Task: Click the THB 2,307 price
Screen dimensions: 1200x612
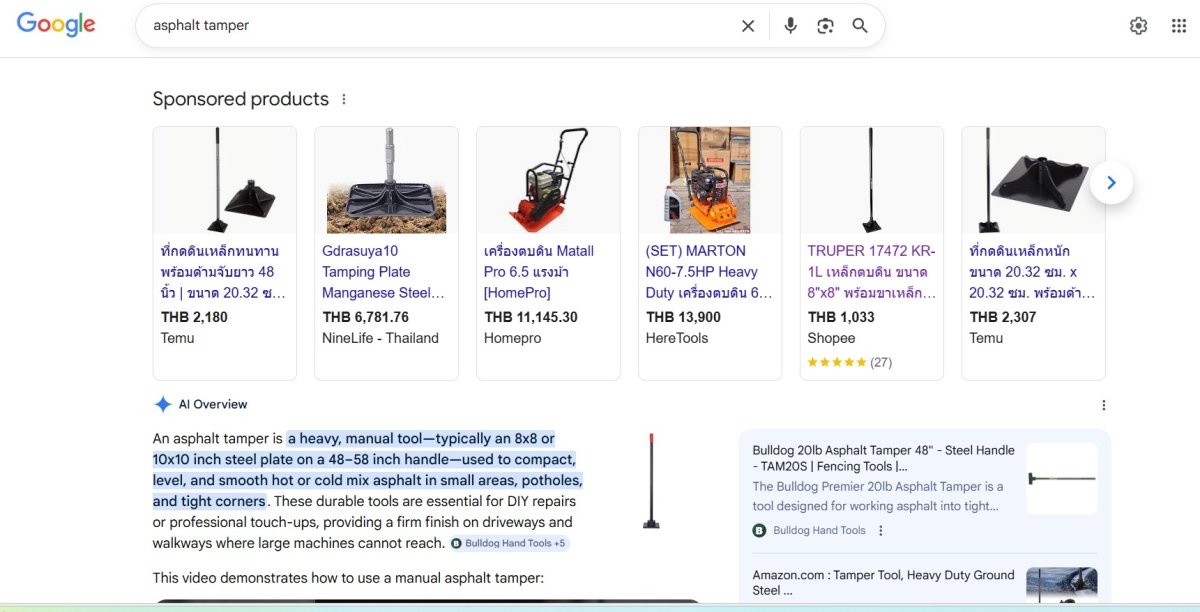Action: [x=1003, y=317]
